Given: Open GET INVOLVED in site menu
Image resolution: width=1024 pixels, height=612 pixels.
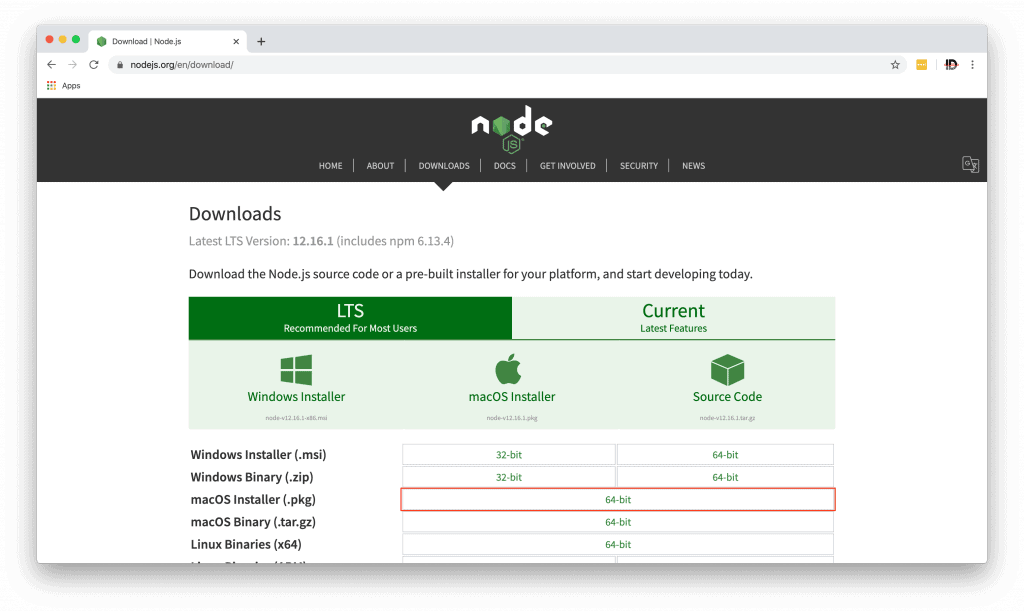Looking at the screenshot, I should [x=568, y=166].
